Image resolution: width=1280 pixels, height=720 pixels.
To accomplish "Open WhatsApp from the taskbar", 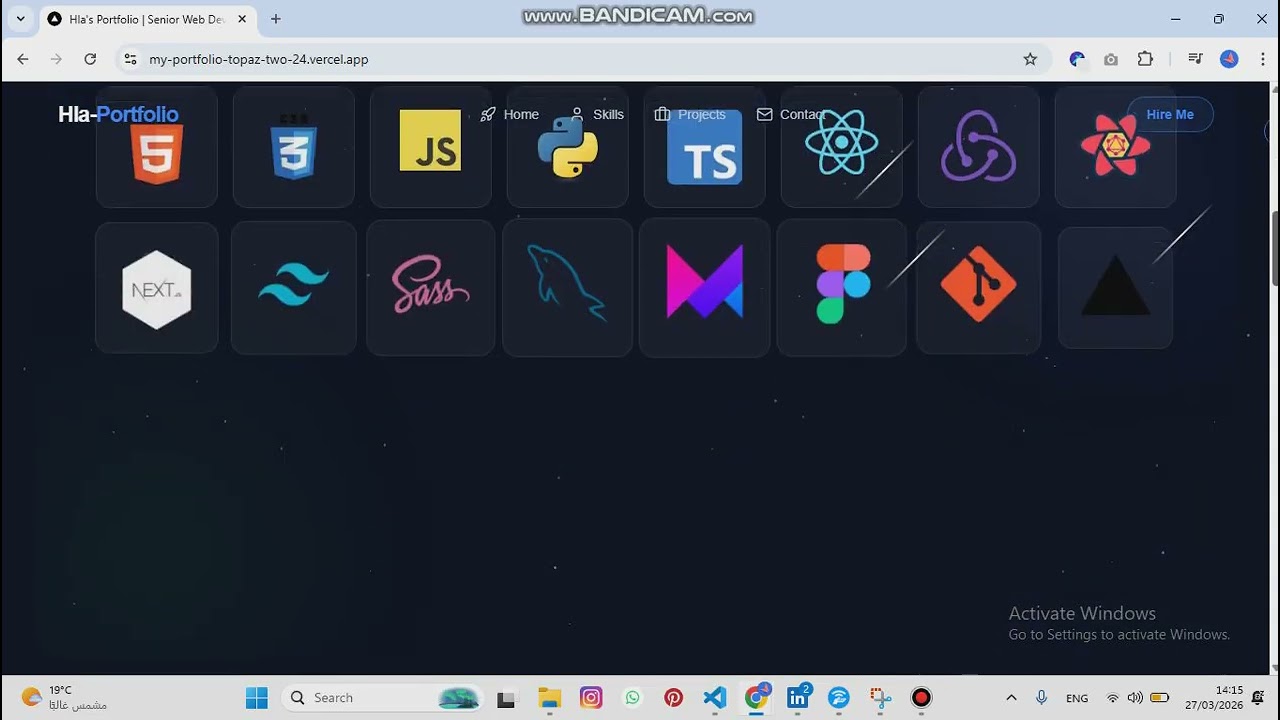I will [632, 697].
